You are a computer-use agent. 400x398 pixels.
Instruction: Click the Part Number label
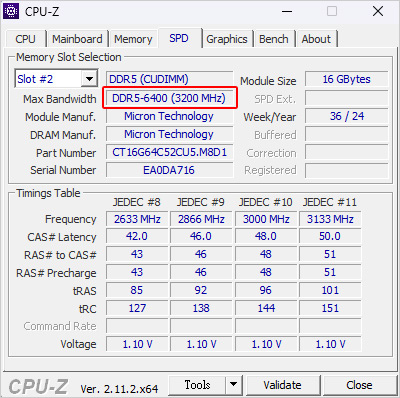(66, 153)
